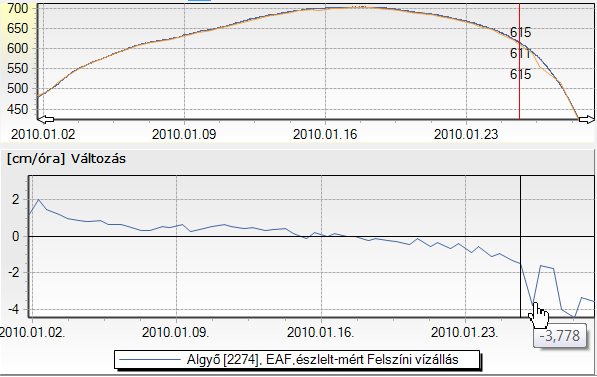
Task: Click the right scroll arrow on upper chart
Action: [x=586, y=120]
